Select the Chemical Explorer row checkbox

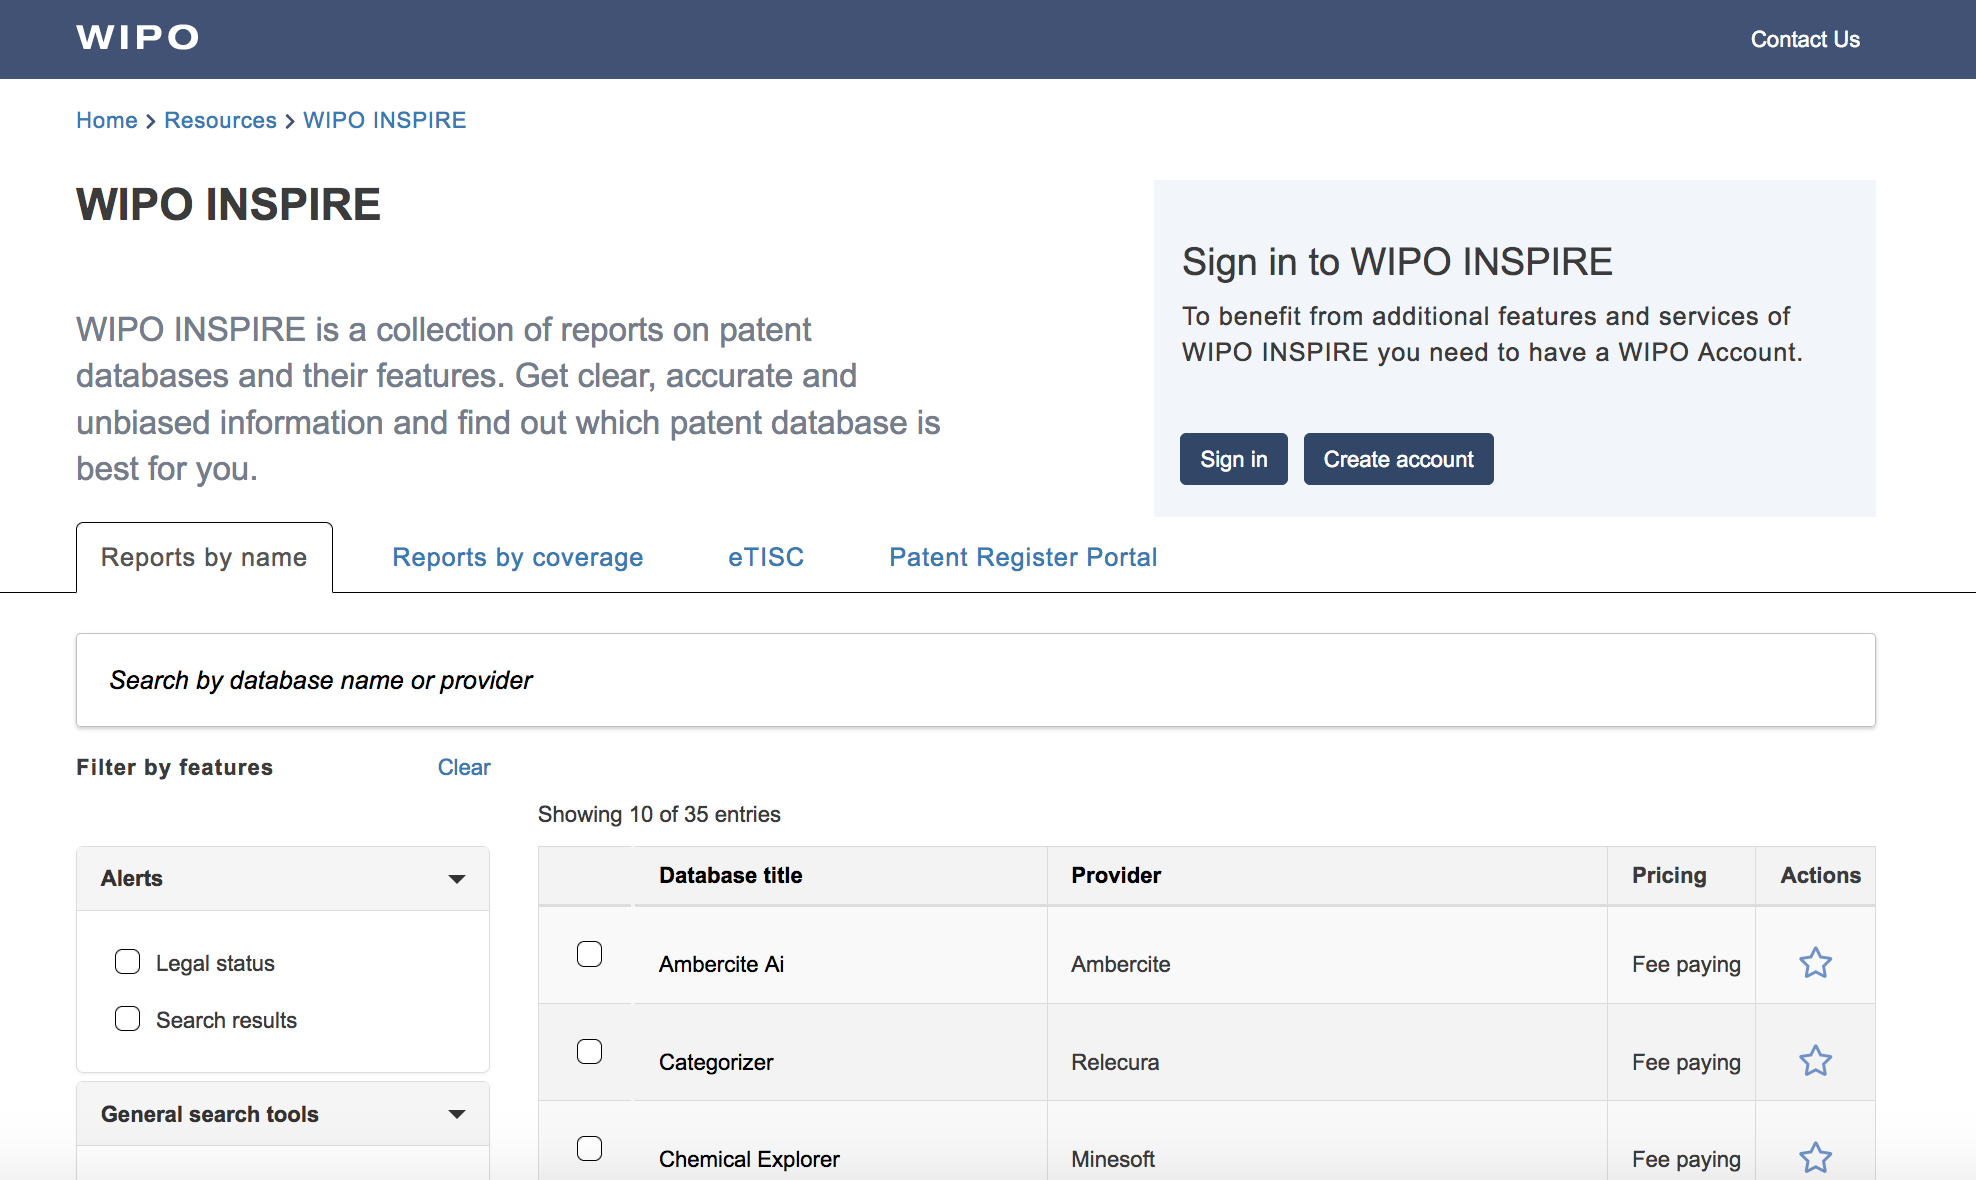click(590, 1149)
